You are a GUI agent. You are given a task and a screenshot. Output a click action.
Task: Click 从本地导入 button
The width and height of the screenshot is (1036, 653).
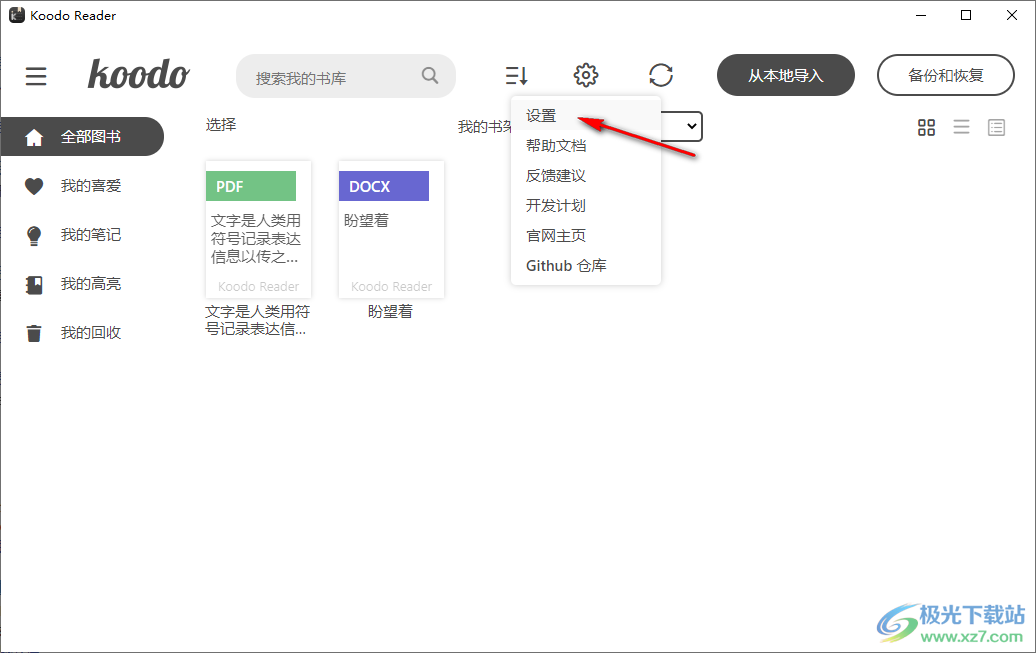pyautogui.click(x=786, y=75)
